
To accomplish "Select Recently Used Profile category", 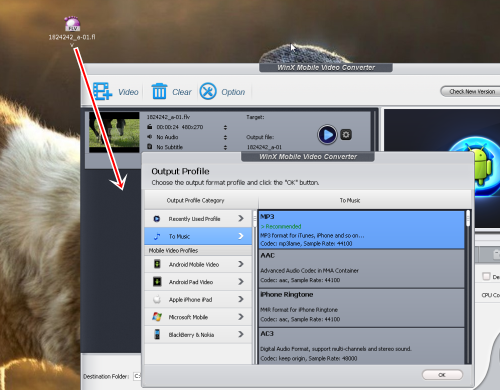I will tap(198, 219).
